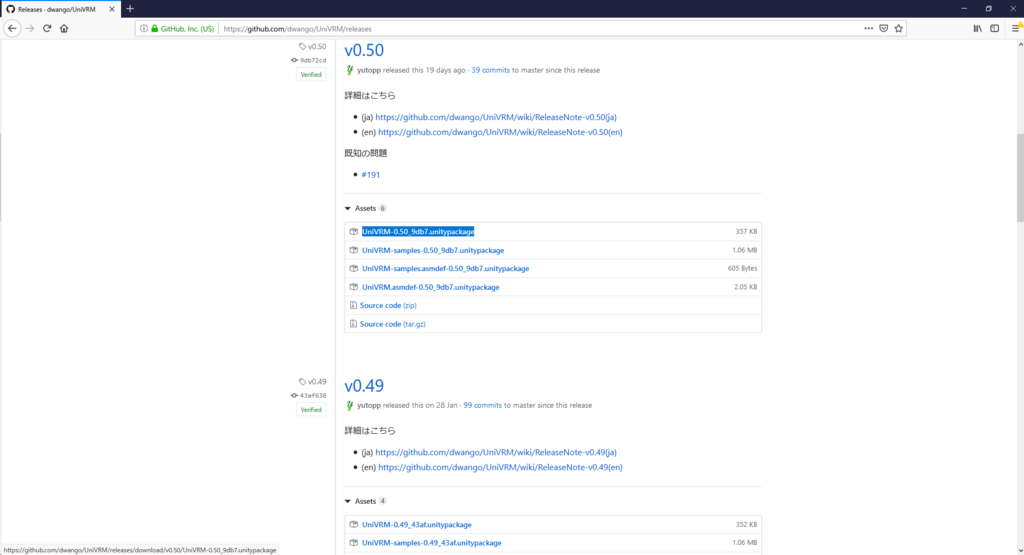Toggle the browser sidebar icon

pyautogui.click(x=995, y=29)
